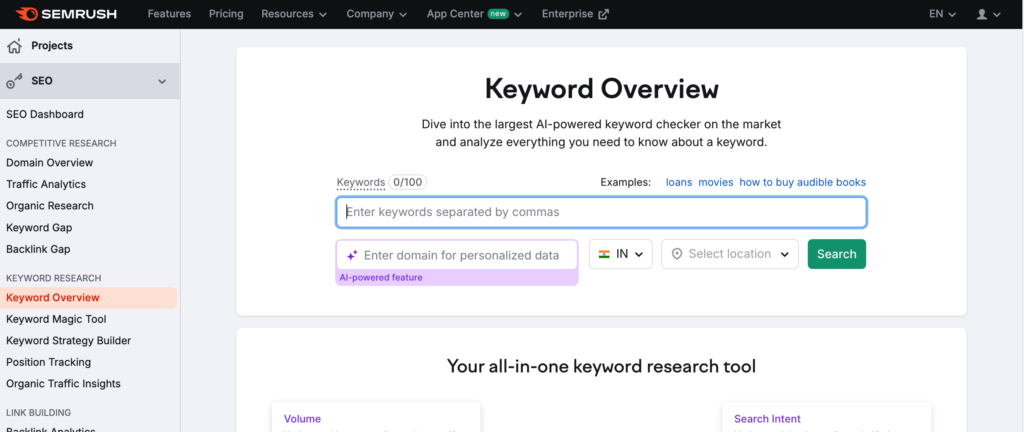
Task: Click the Projects home icon
Action: click(x=14, y=46)
